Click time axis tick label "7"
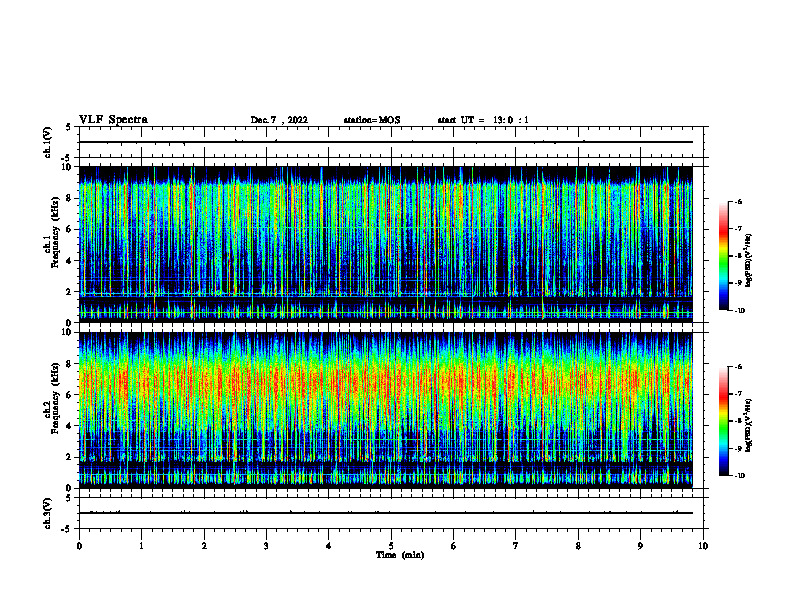Image resolution: width=792 pixels, height=612 pixels. click(x=516, y=546)
